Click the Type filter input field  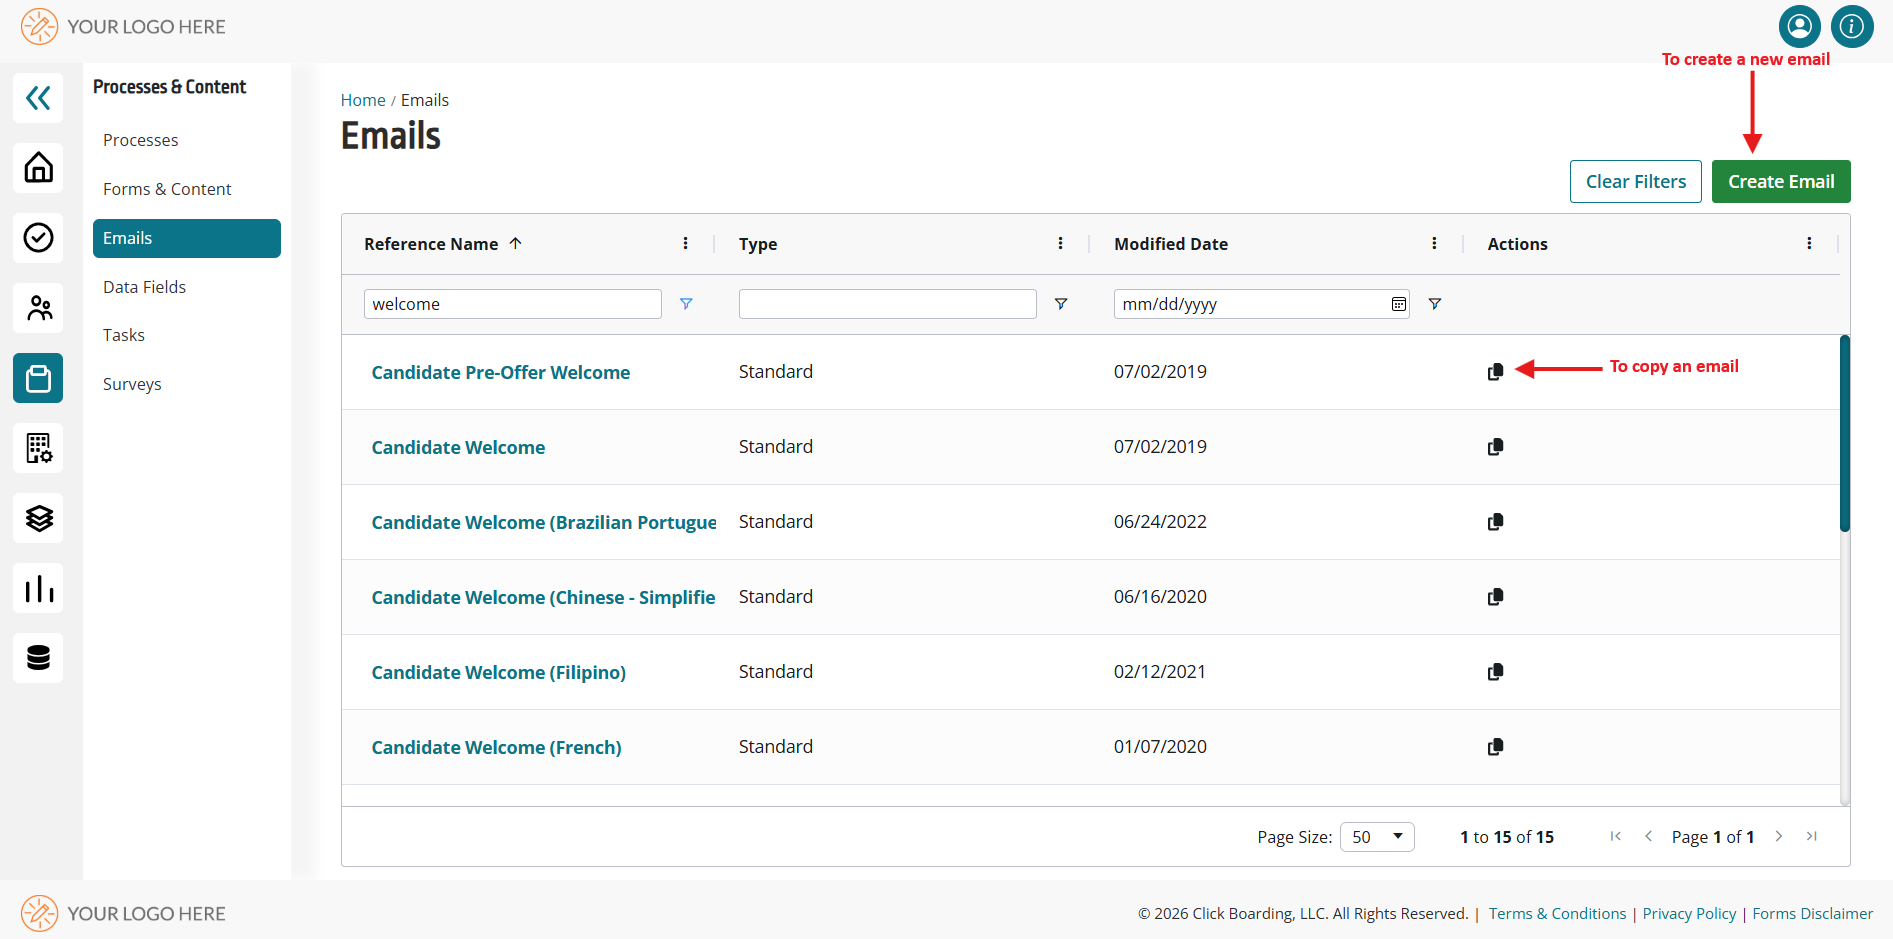(888, 304)
